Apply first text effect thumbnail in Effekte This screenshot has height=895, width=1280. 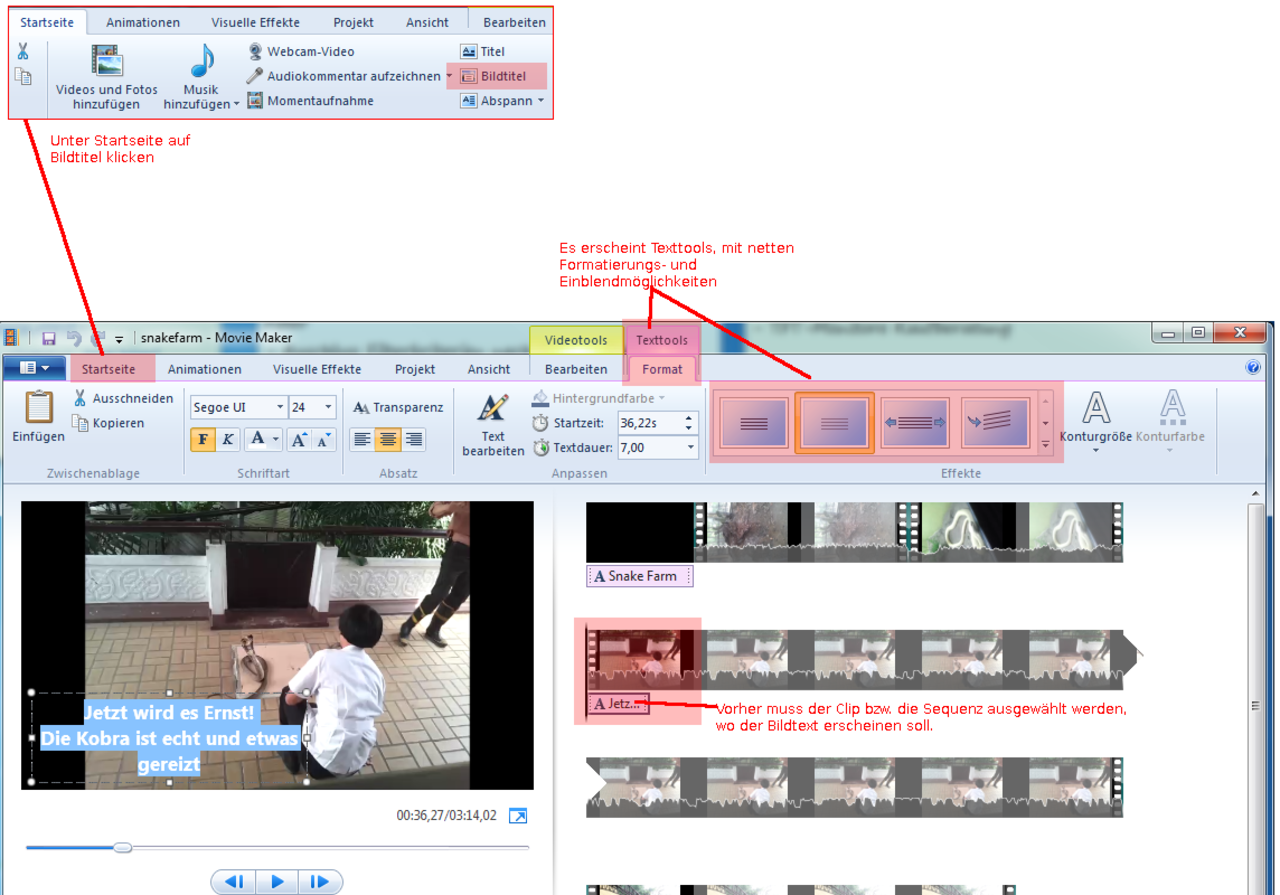(753, 424)
